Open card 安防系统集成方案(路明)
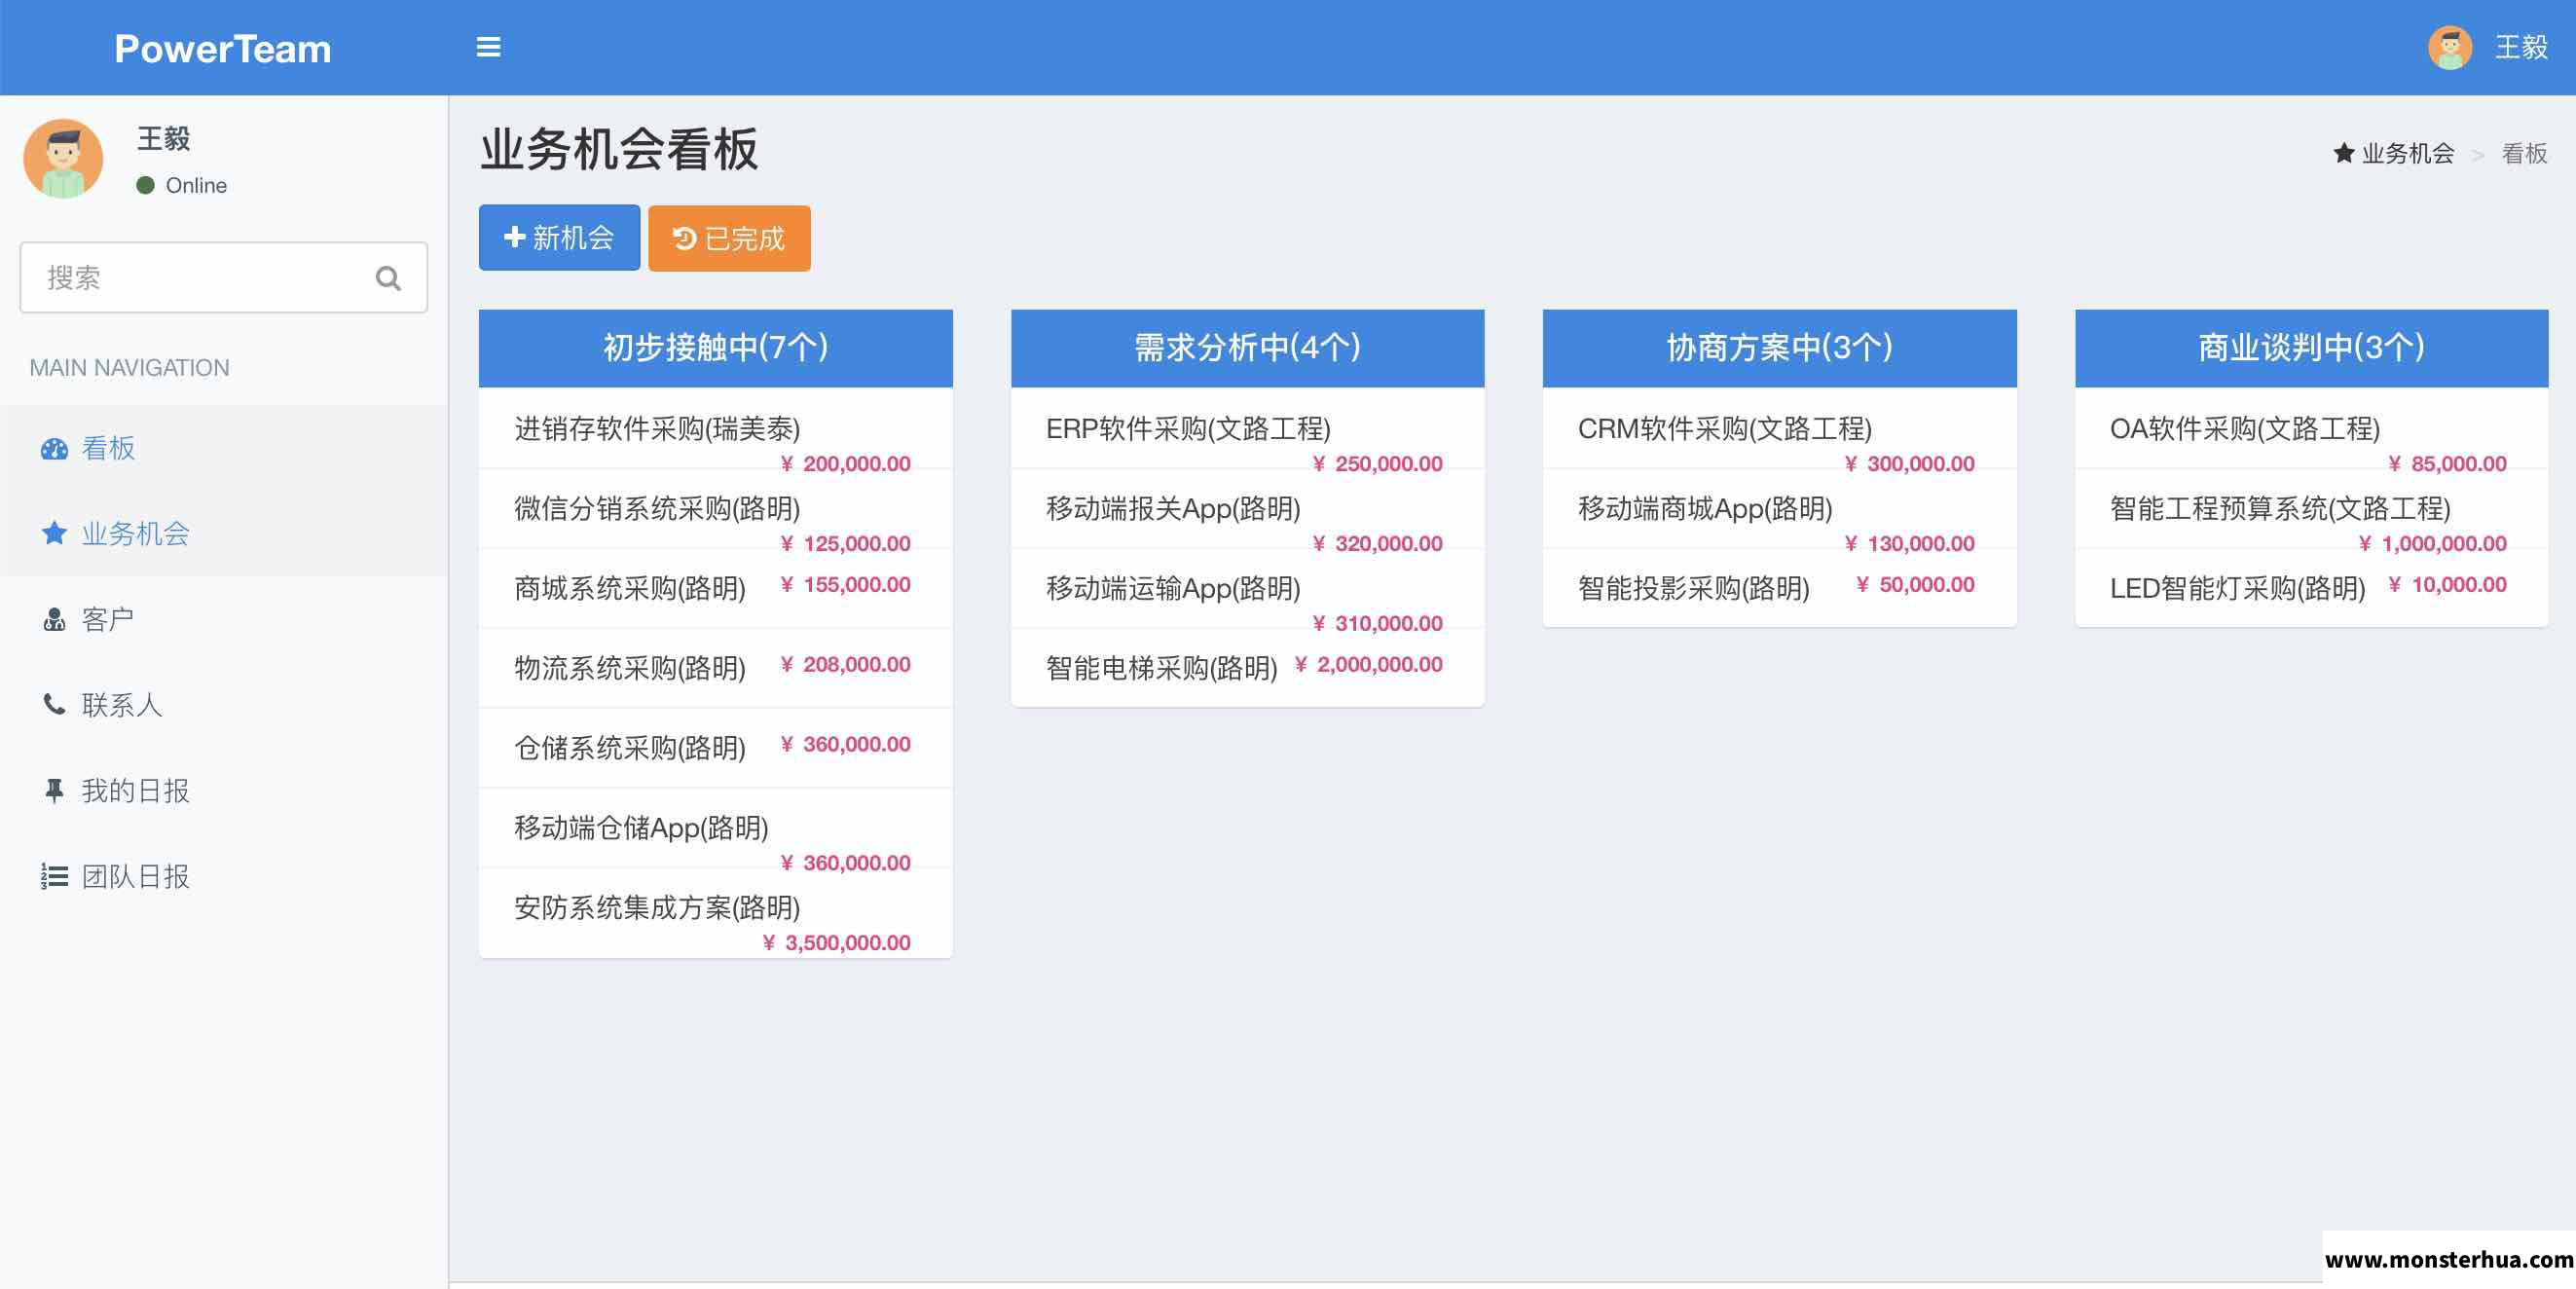The height and width of the screenshot is (1289, 2576). coord(715,913)
